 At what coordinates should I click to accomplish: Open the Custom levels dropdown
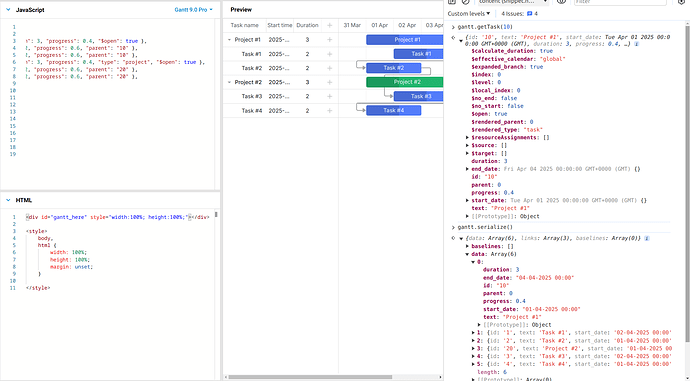[x=469, y=14]
